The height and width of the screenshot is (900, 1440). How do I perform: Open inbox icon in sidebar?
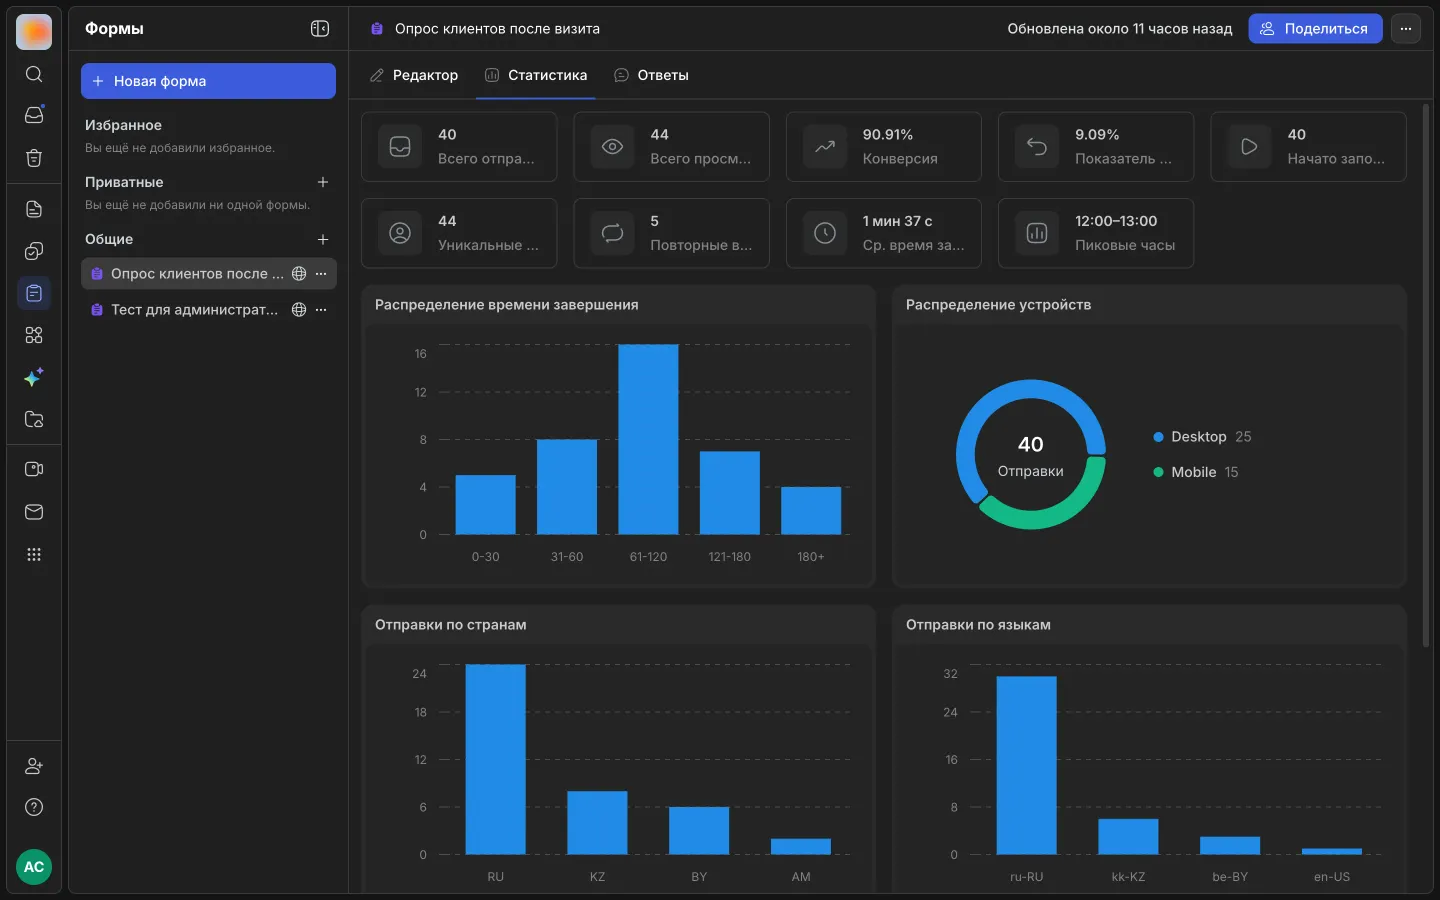pos(34,115)
